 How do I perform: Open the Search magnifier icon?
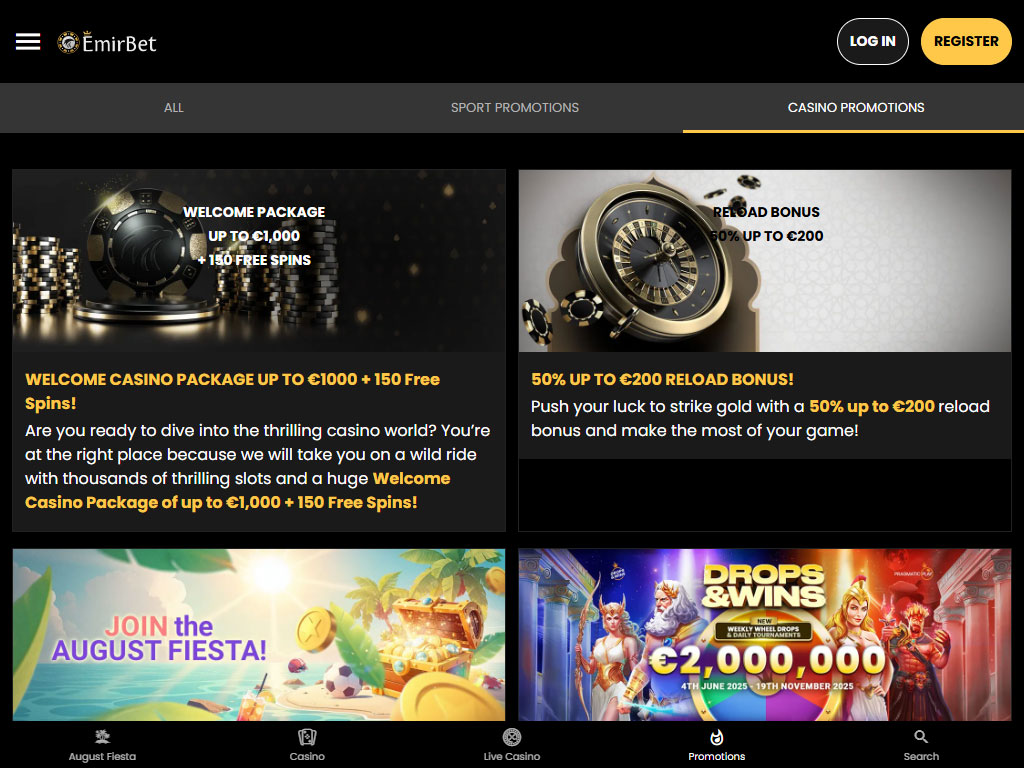pyautogui.click(x=921, y=737)
